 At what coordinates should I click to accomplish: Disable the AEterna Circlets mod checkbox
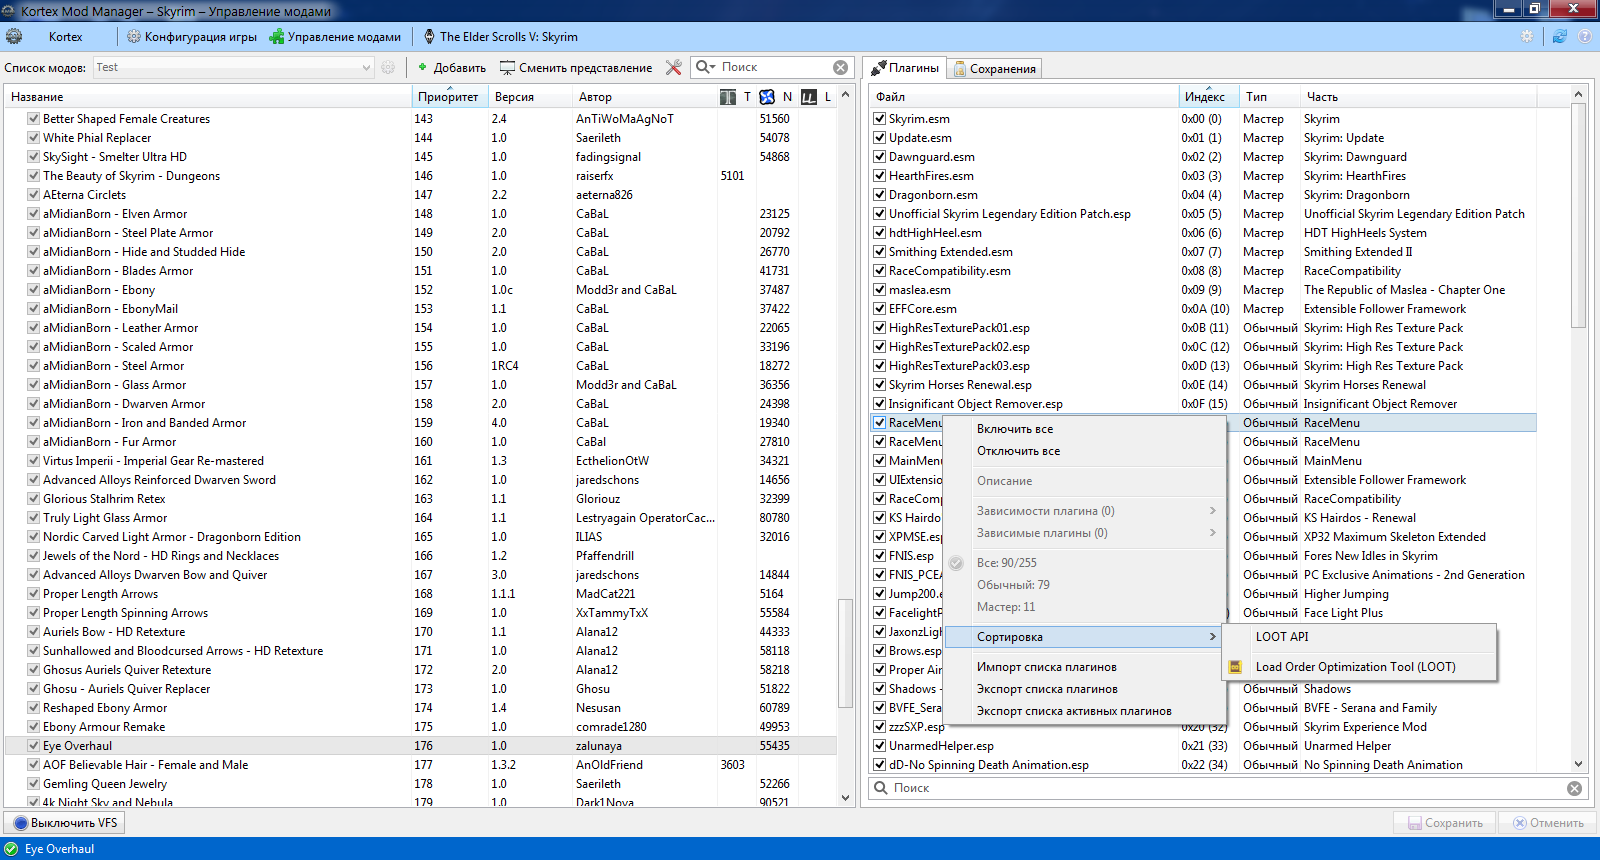point(34,195)
